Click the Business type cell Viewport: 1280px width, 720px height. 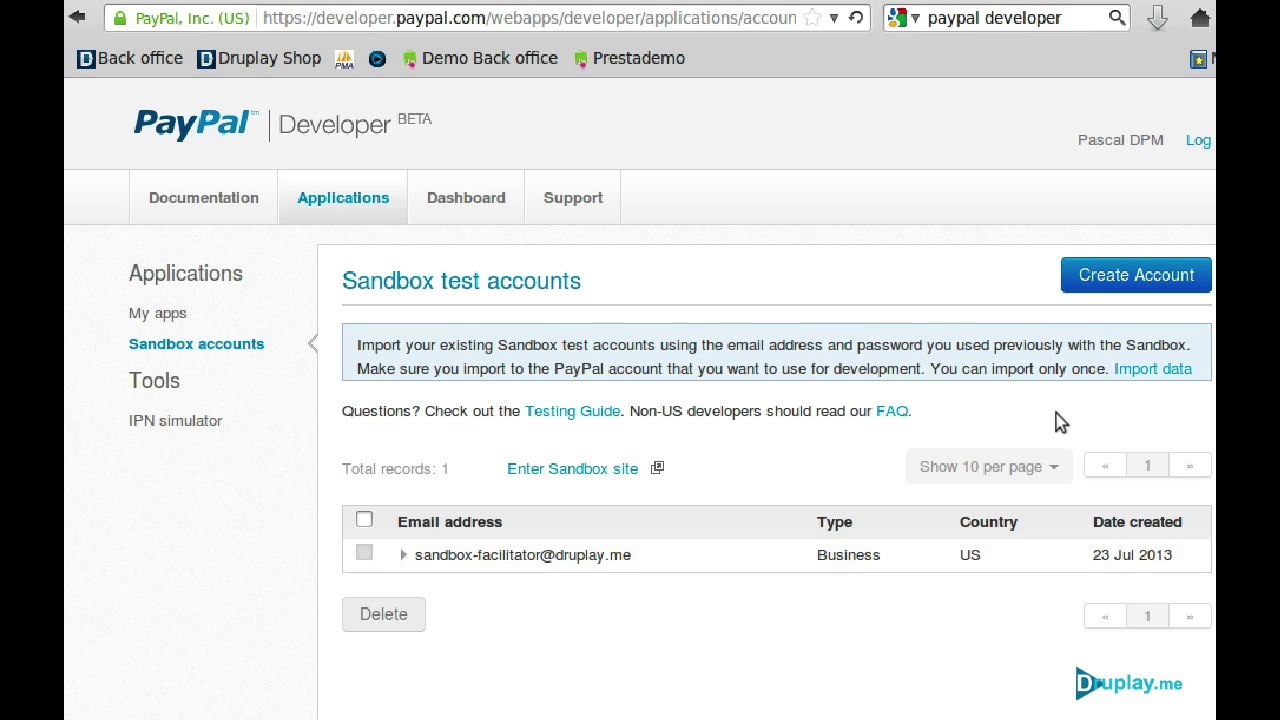pos(848,555)
